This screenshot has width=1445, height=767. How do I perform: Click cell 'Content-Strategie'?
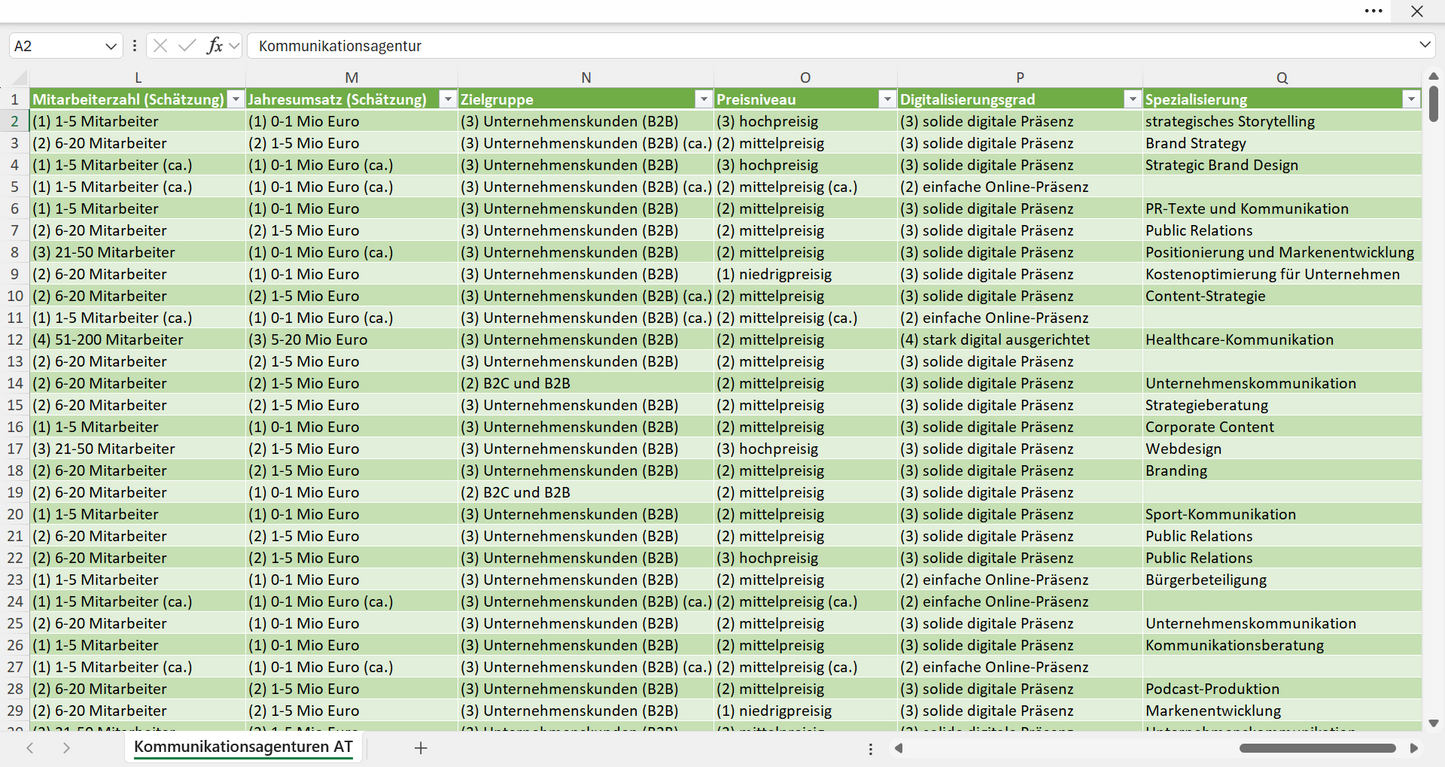(x=1282, y=296)
